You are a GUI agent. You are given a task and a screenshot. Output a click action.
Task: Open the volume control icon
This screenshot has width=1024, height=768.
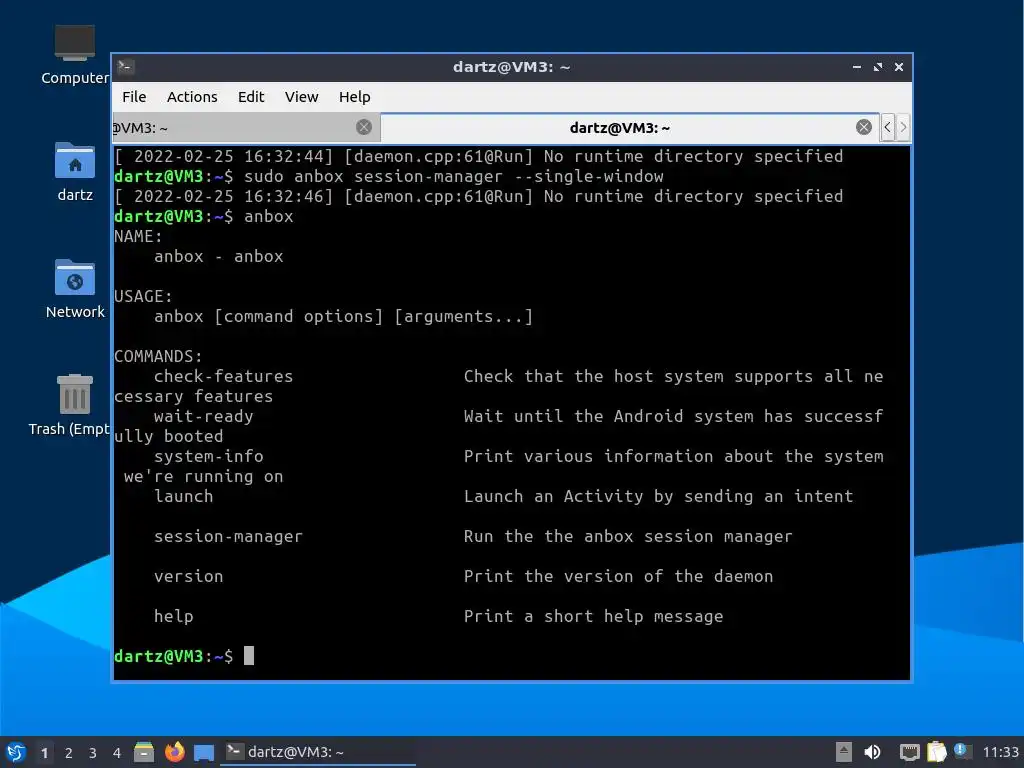pos(872,752)
